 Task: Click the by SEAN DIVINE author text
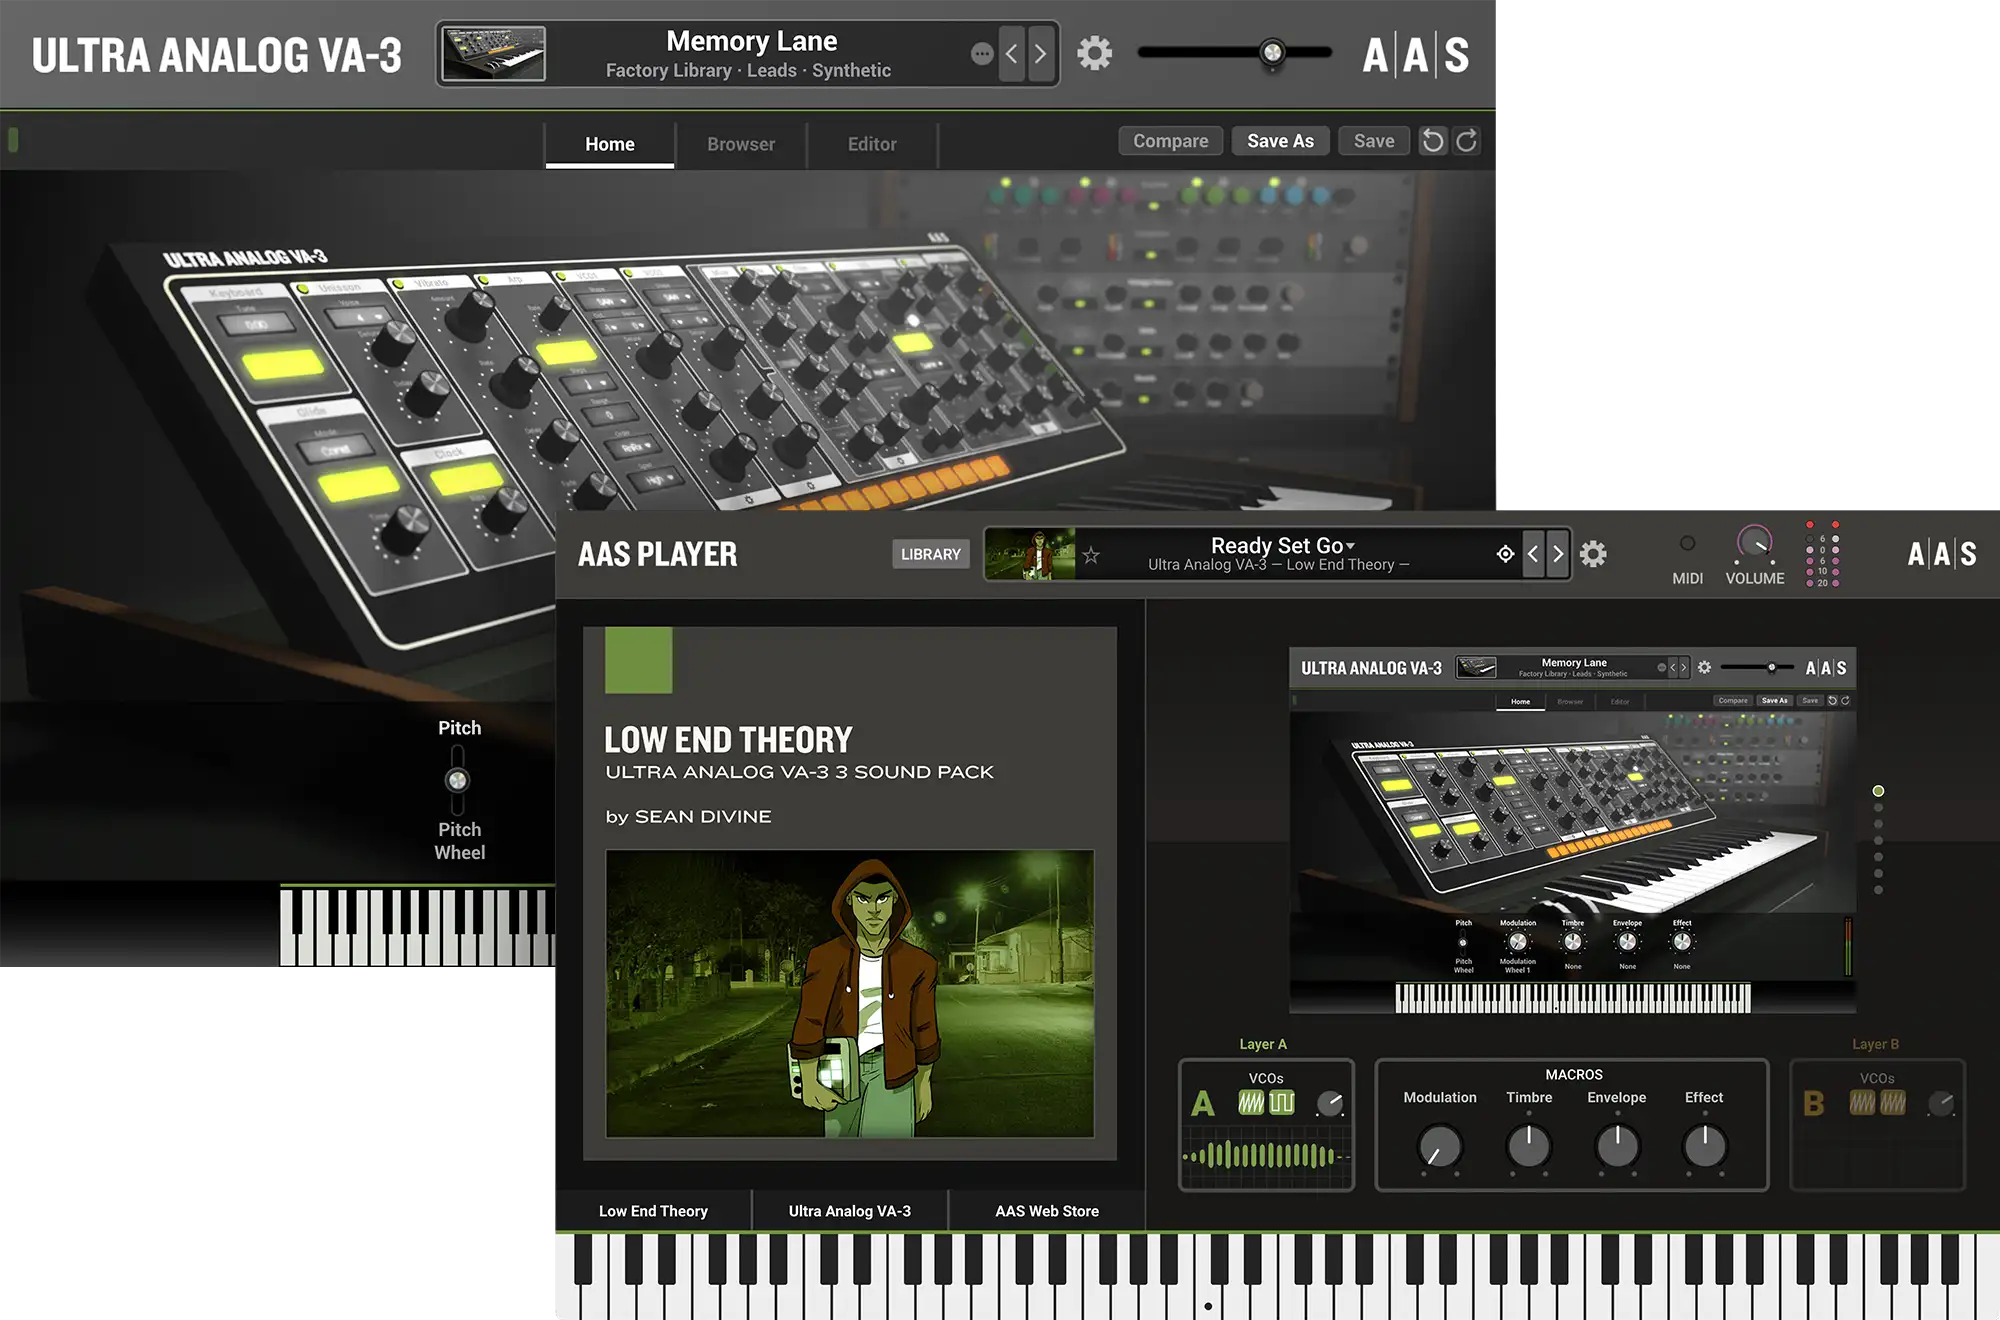pyautogui.click(x=688, y=817)
